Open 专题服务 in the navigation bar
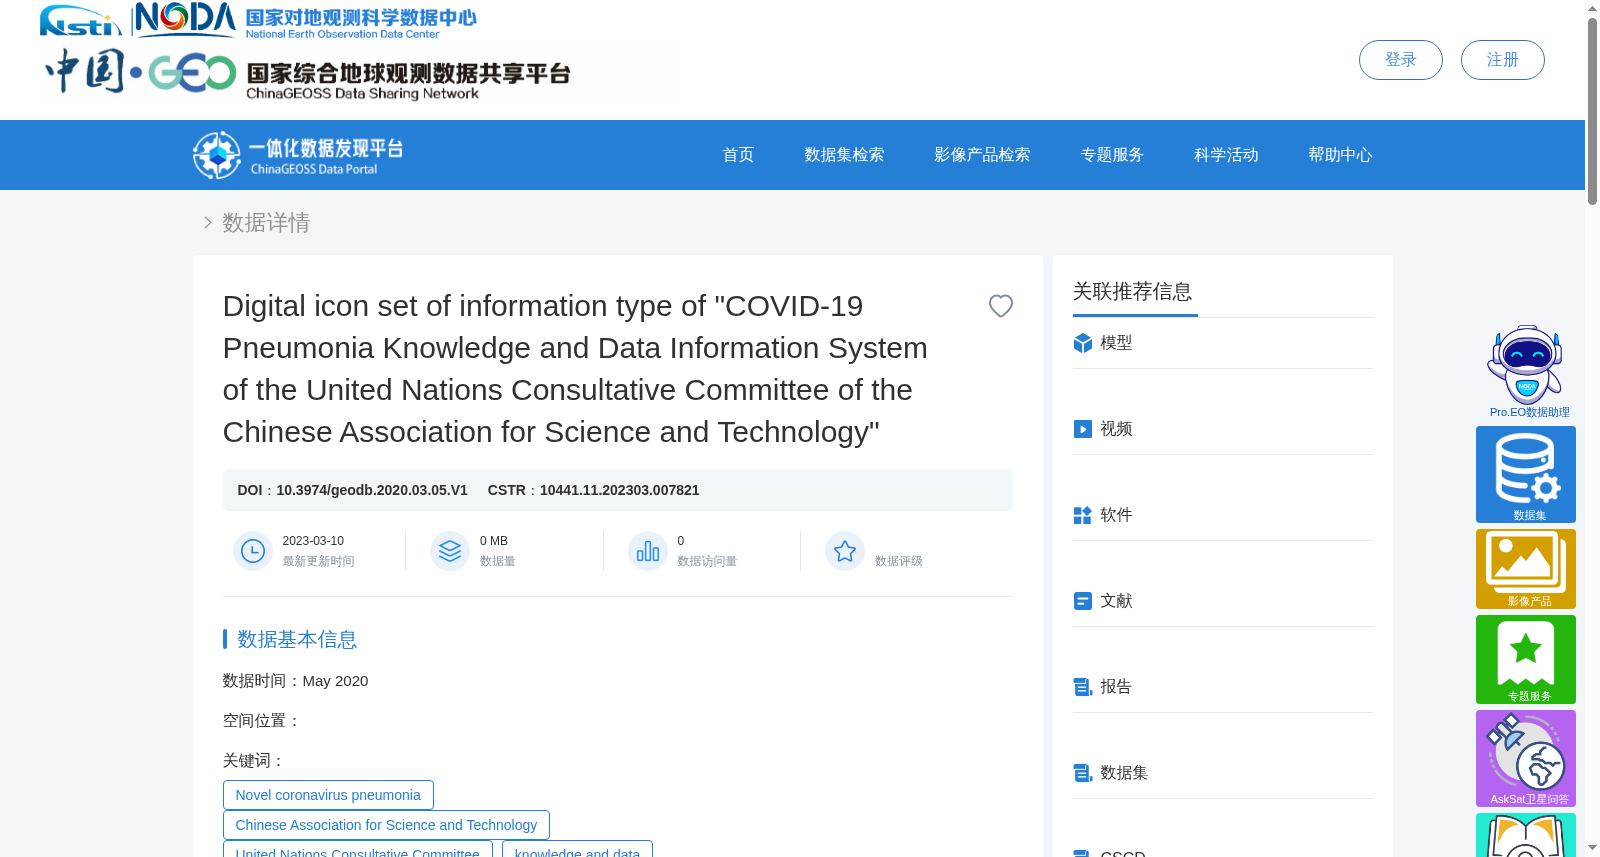This screenshot has height=857, width=1600. (x=1112, y=155)
